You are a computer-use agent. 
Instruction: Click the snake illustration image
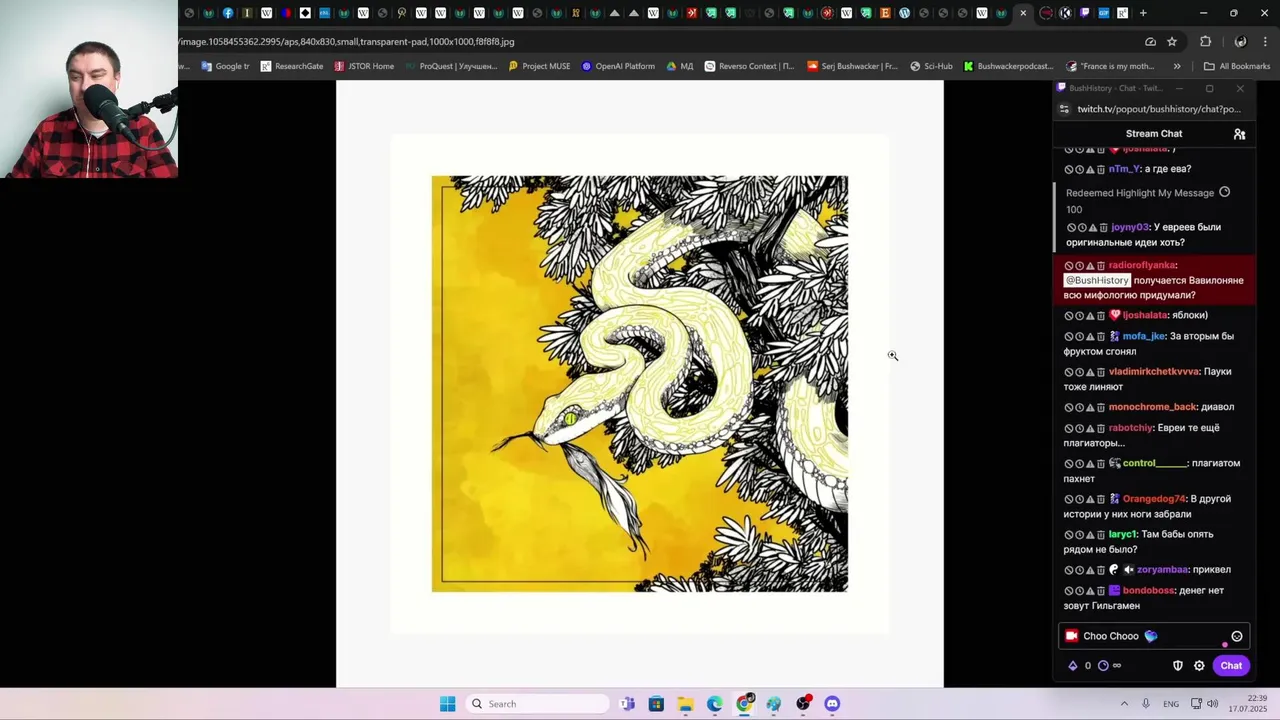640,384
